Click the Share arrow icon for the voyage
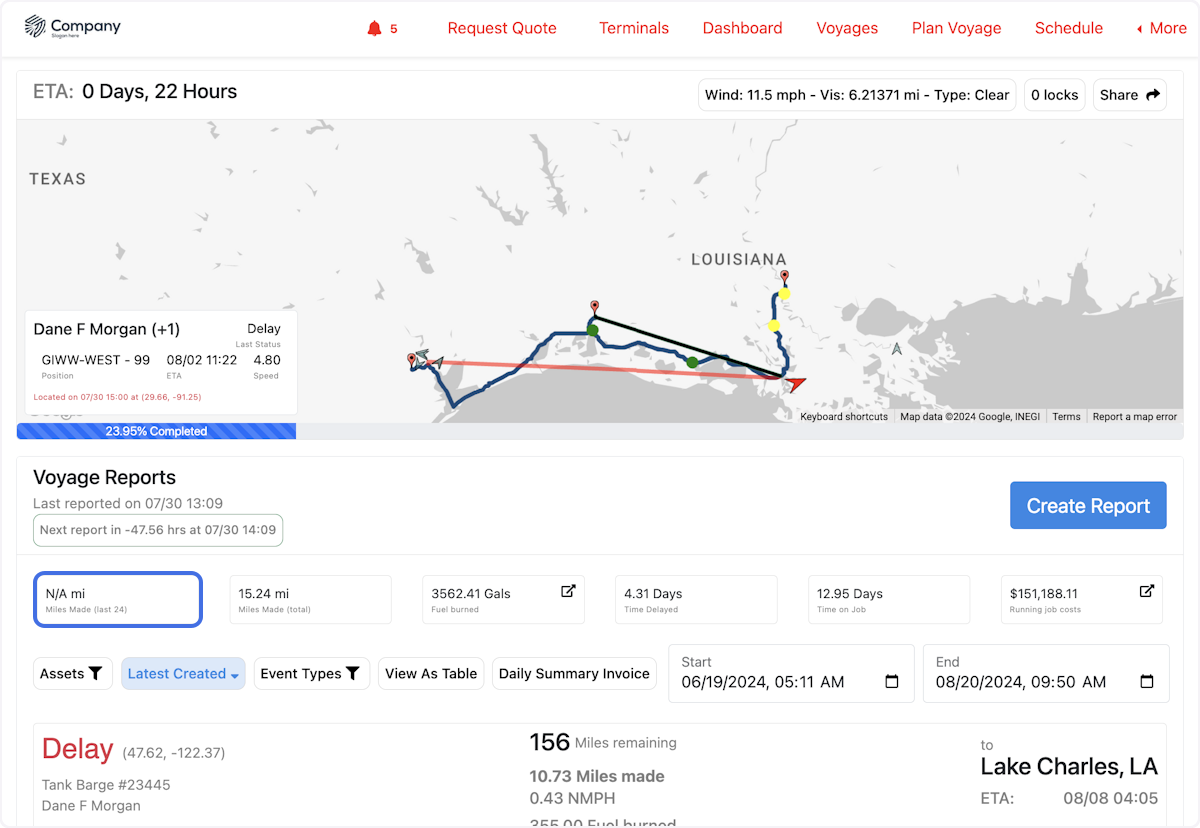 tap(1152, 94)
